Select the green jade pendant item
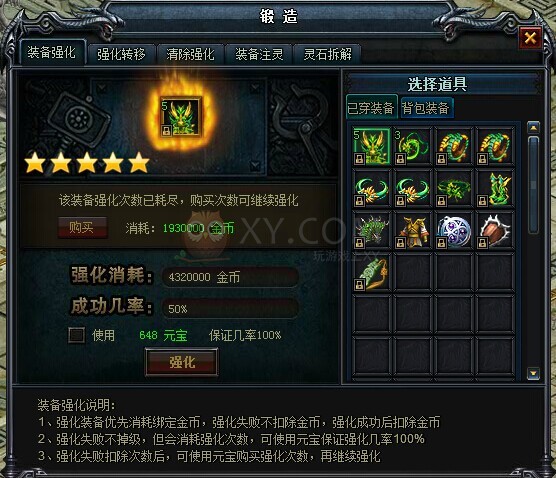This screenshot has width=556, height=478. tap(372, 273)
